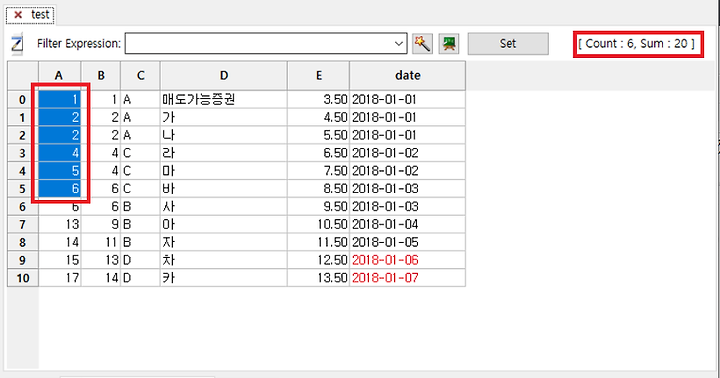
Task: Select row header 2
Action: point(23,135)
